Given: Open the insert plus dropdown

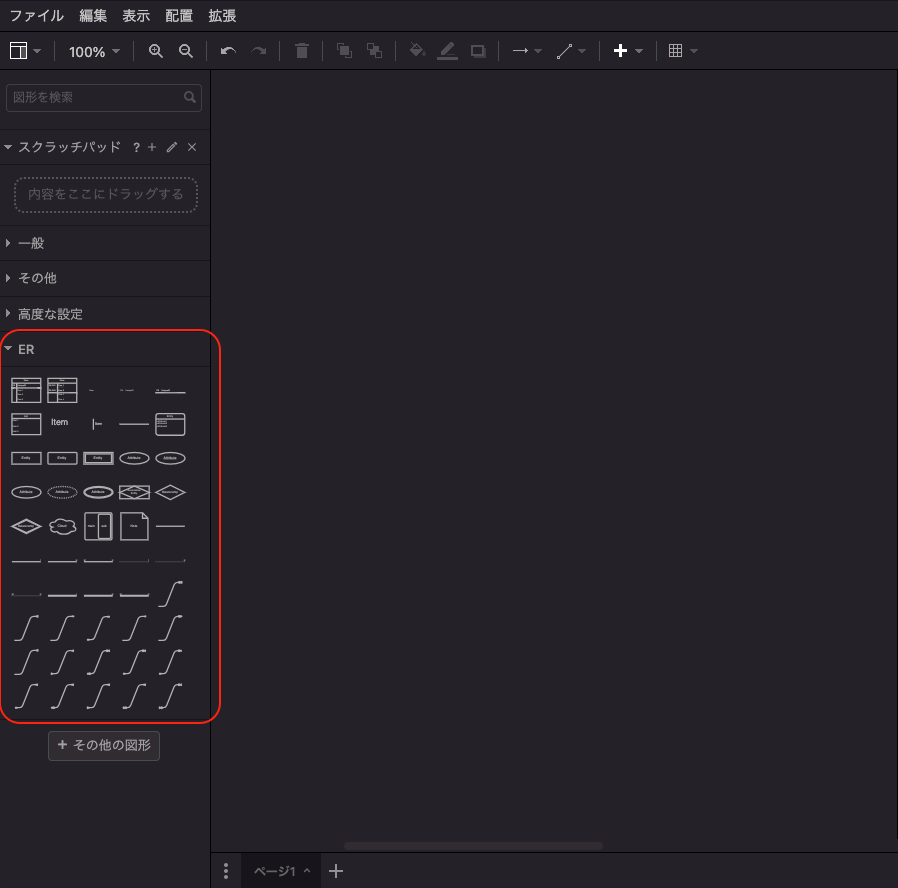Looking at the screenshot, I should pos(628,51).
